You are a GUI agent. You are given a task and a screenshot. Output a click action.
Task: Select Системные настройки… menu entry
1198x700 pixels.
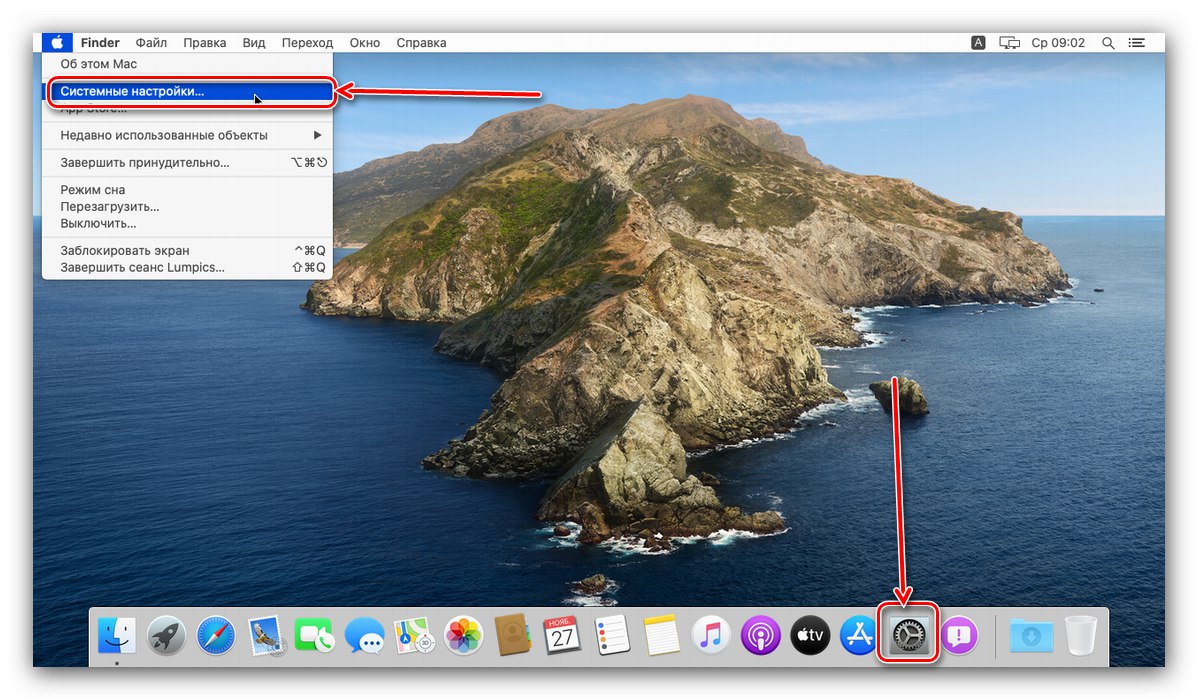187,91
